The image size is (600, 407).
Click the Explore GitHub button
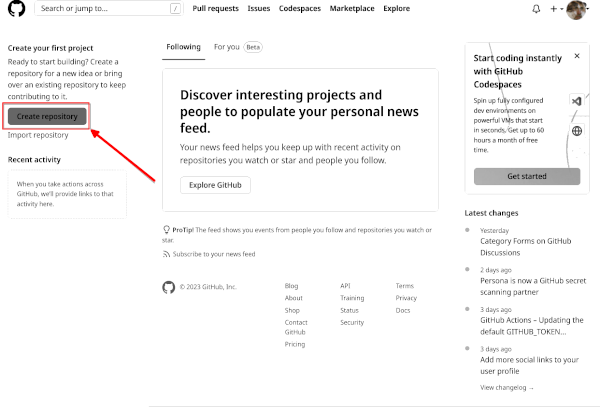tap(216, 185)
